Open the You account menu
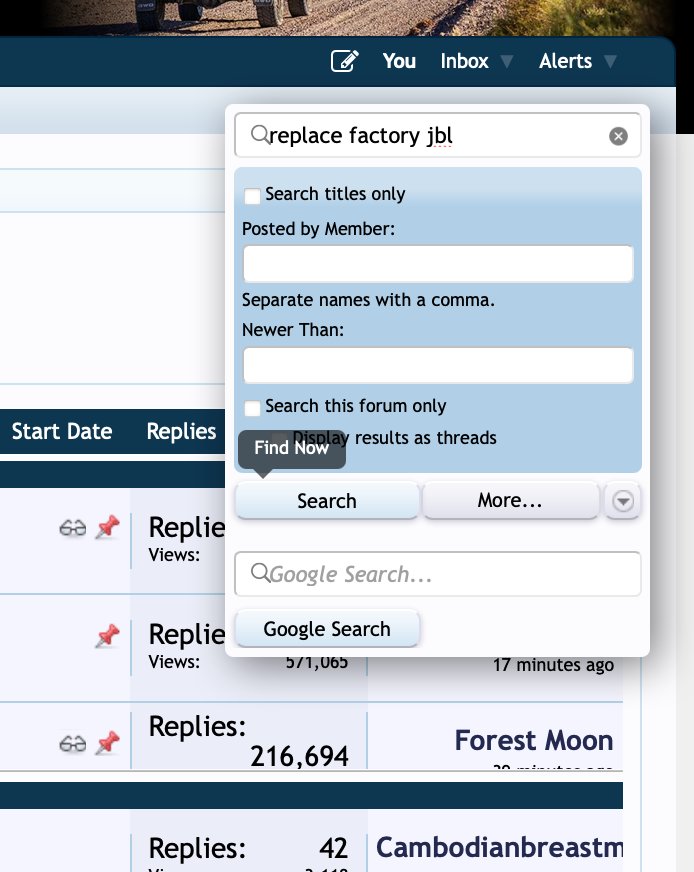 pyautogui.click(x=399, y=61)
